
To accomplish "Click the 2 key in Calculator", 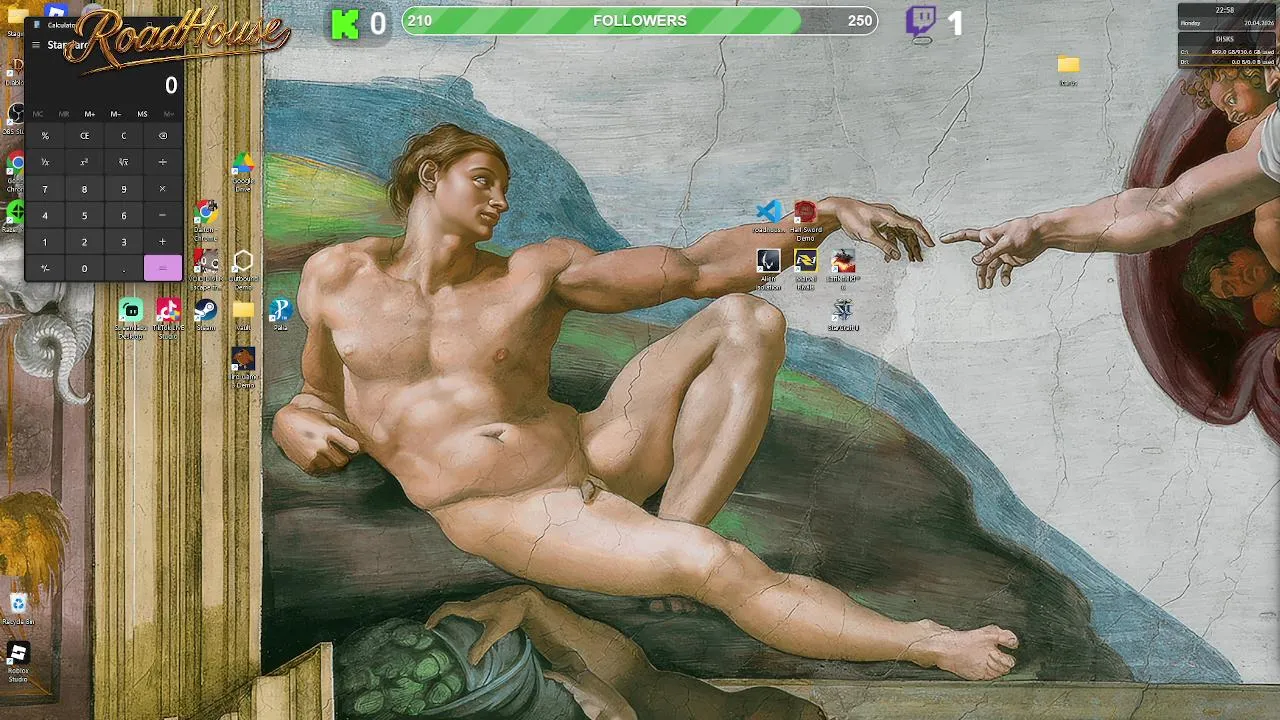I will (x=84, y=242).
